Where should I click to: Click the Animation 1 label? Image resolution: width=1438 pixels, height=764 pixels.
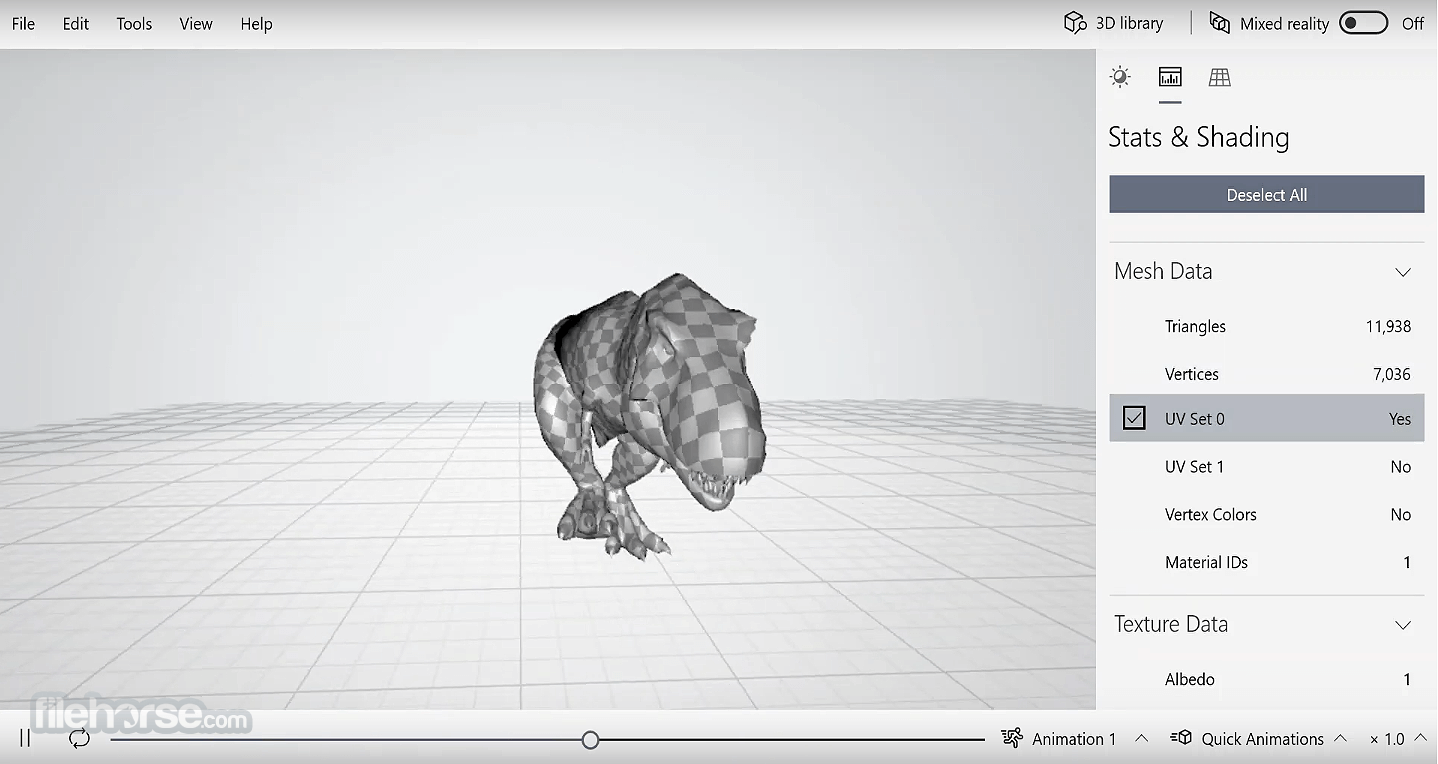1074,739
